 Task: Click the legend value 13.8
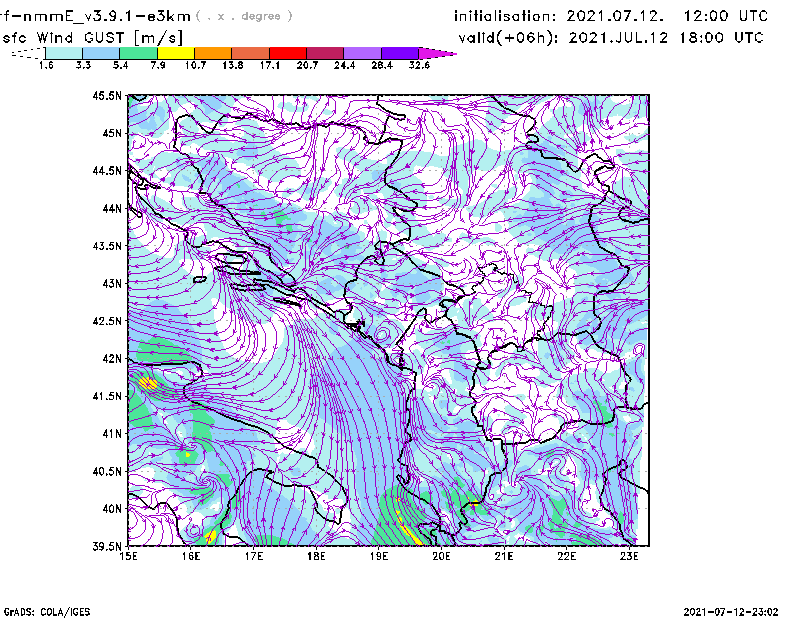point(232,65)
